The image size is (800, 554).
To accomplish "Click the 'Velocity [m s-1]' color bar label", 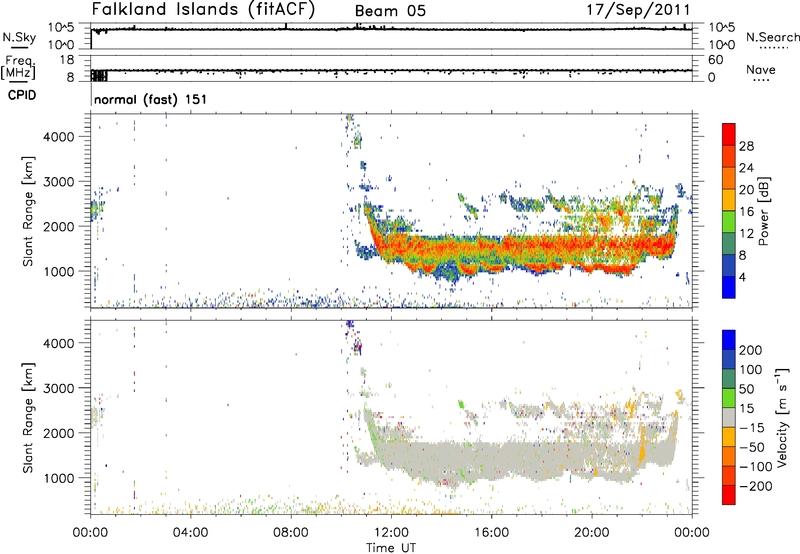I will 781,417.
